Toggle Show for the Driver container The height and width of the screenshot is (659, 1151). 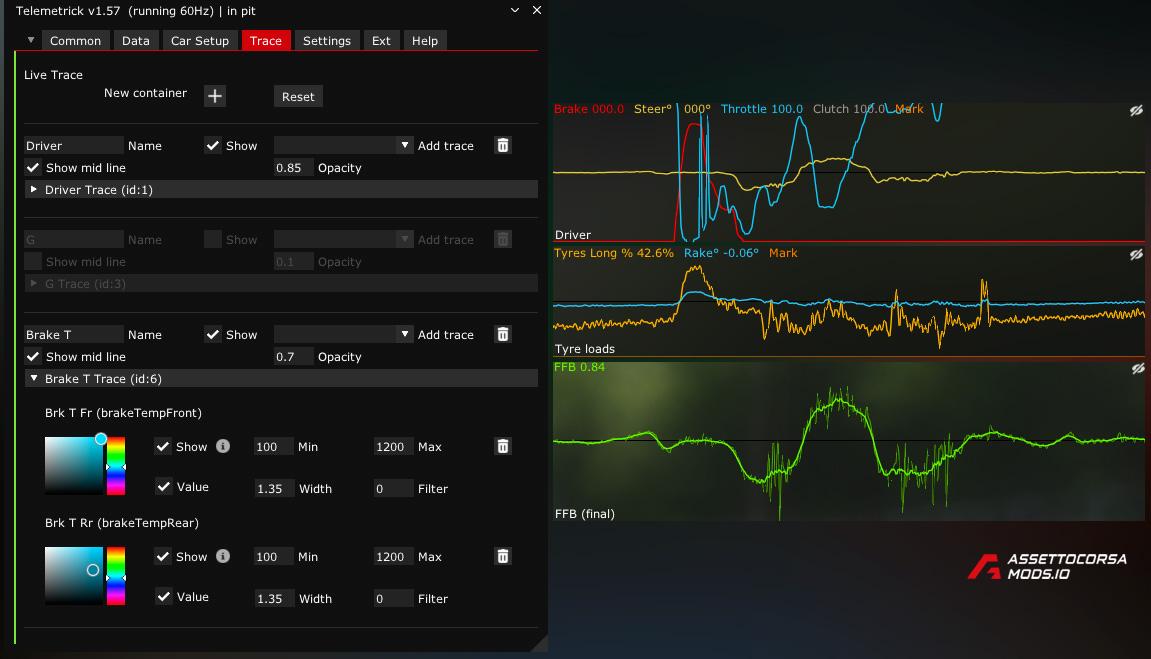pos(213,145)
